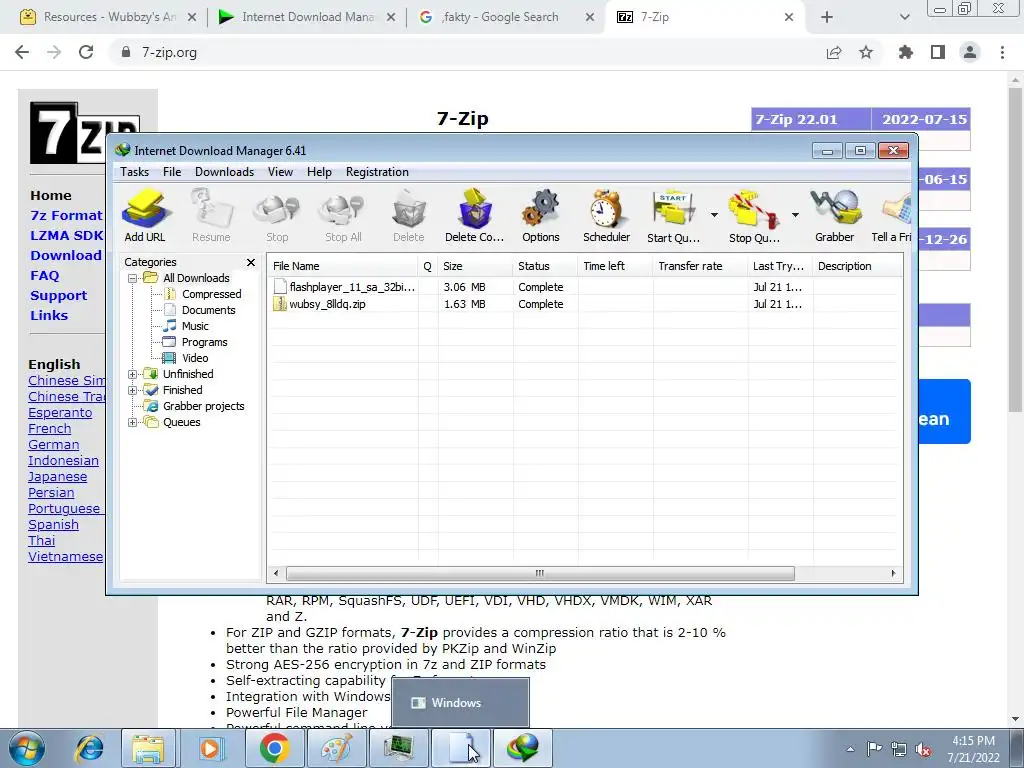Open the File menu in IDM
1024x768 pixels.
pyautogui.click(x=172, y=172)
